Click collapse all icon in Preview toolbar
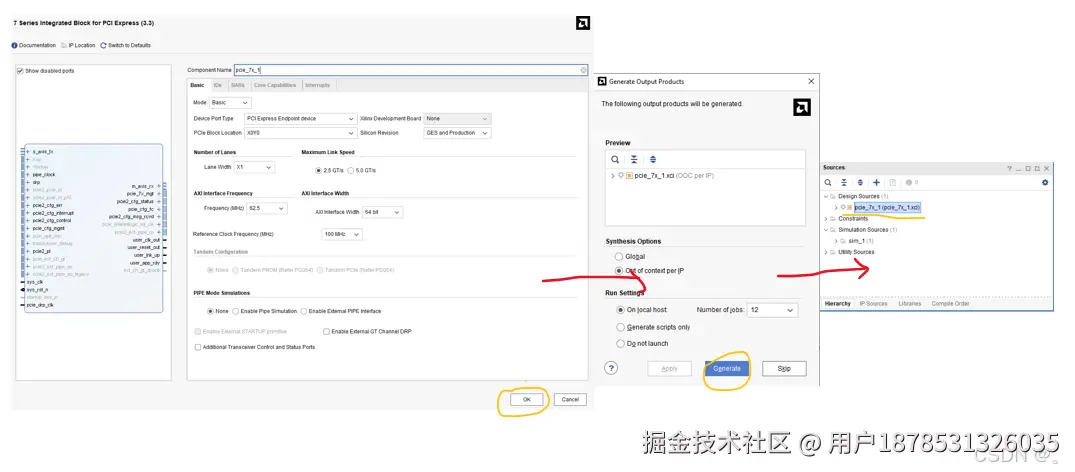Screen dimensions: 1075x472 (634, 159)
